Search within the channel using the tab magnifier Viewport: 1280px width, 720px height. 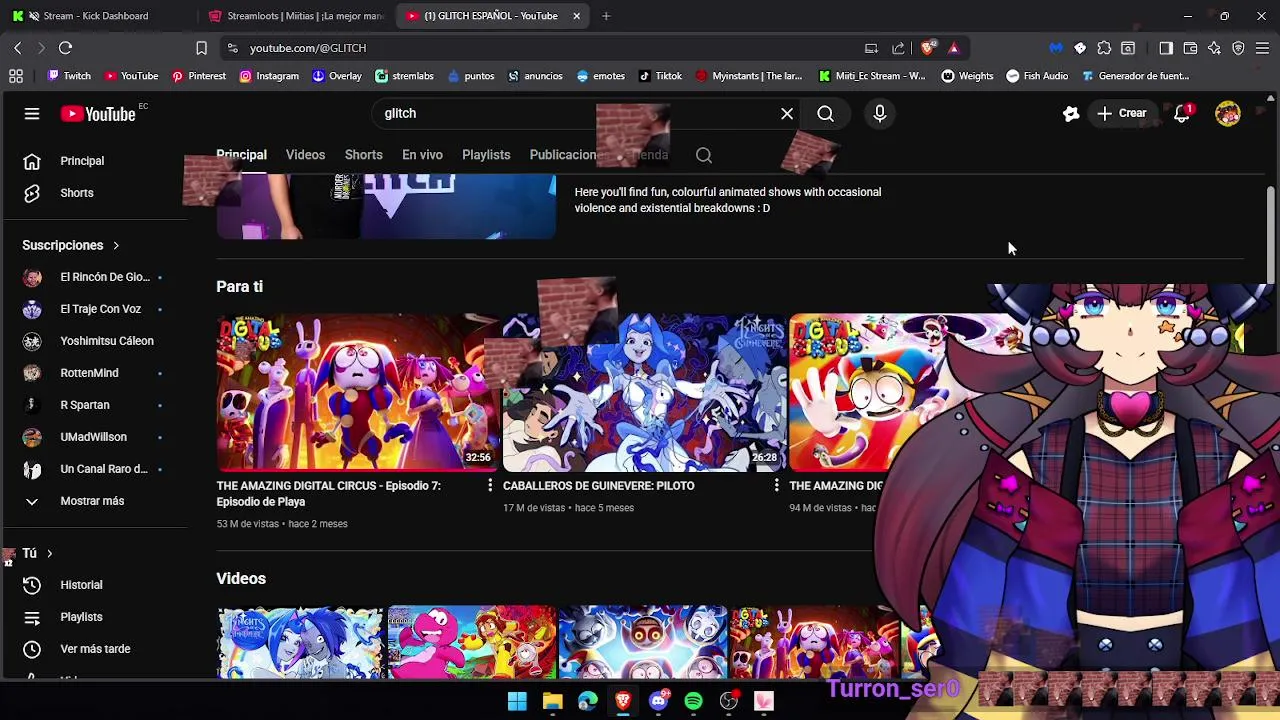(x=704, y=155)
